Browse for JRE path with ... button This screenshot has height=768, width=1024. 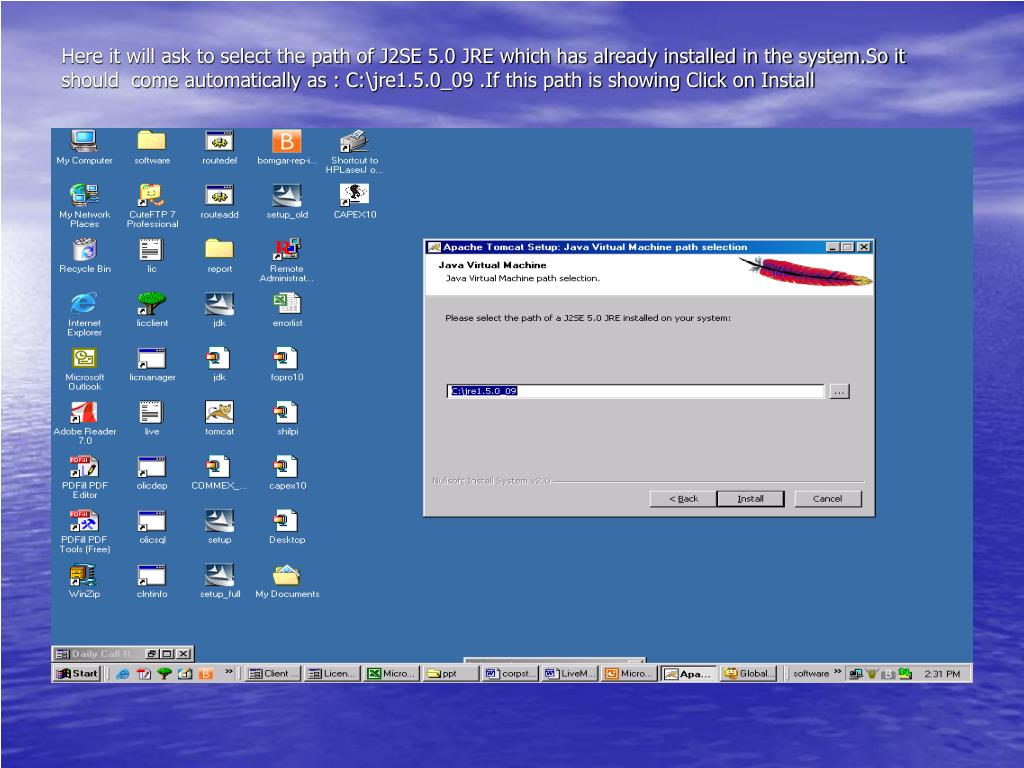click(839, 391)
